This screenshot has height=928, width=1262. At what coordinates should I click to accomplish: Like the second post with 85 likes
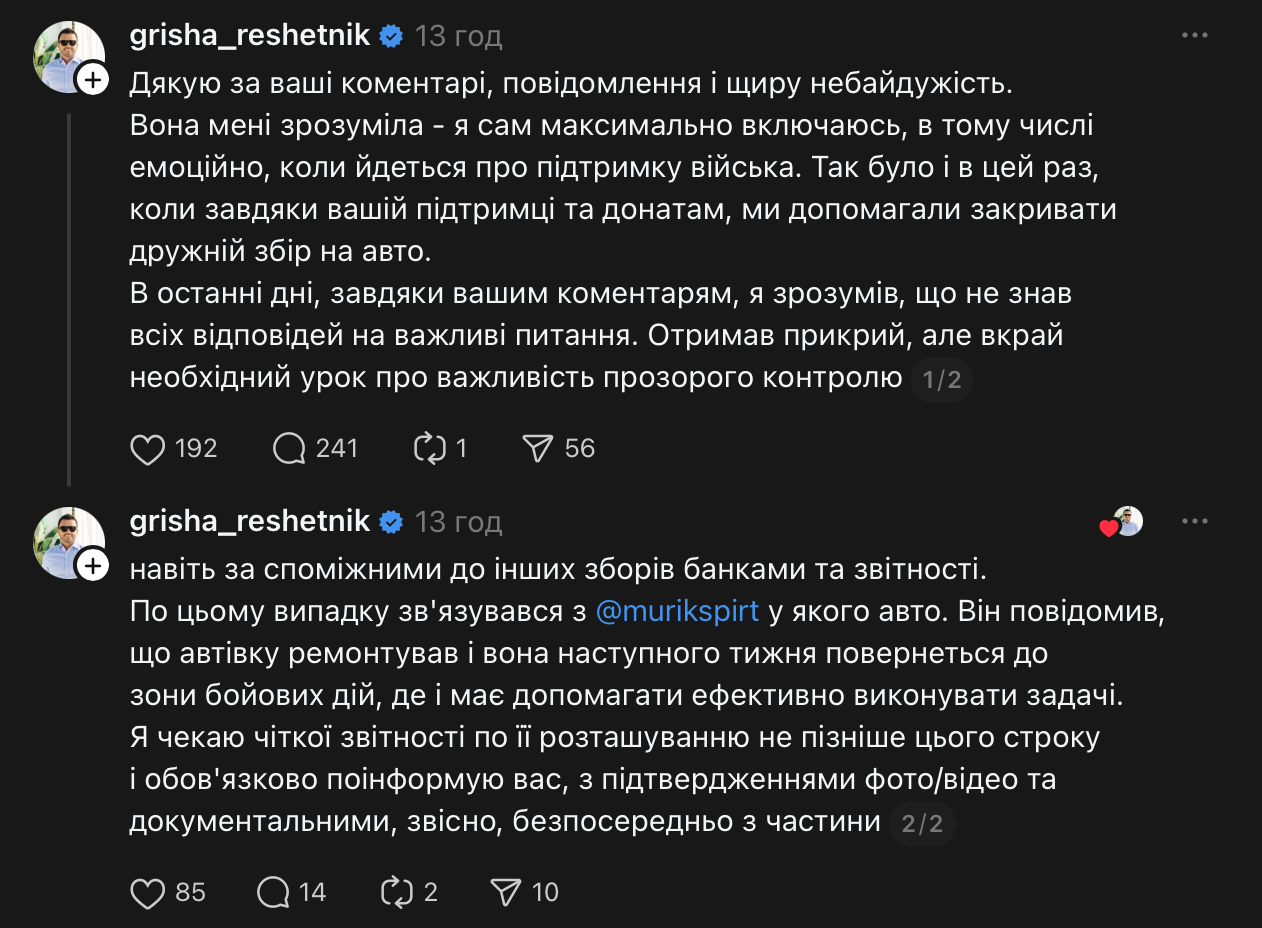pyautogui.click(x=148, y=892)
